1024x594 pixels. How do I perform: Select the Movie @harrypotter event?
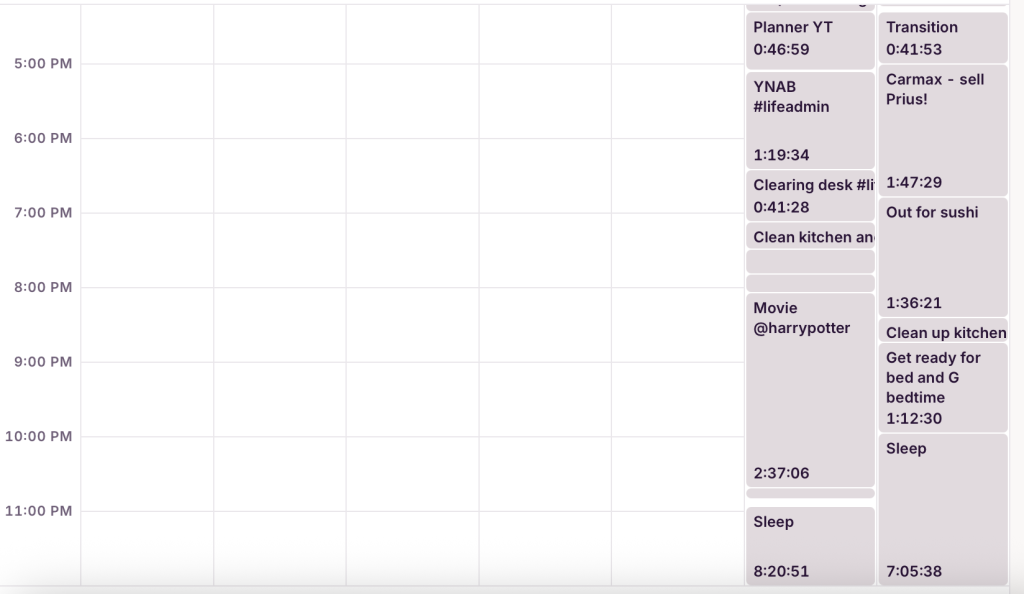coord(809,390)
